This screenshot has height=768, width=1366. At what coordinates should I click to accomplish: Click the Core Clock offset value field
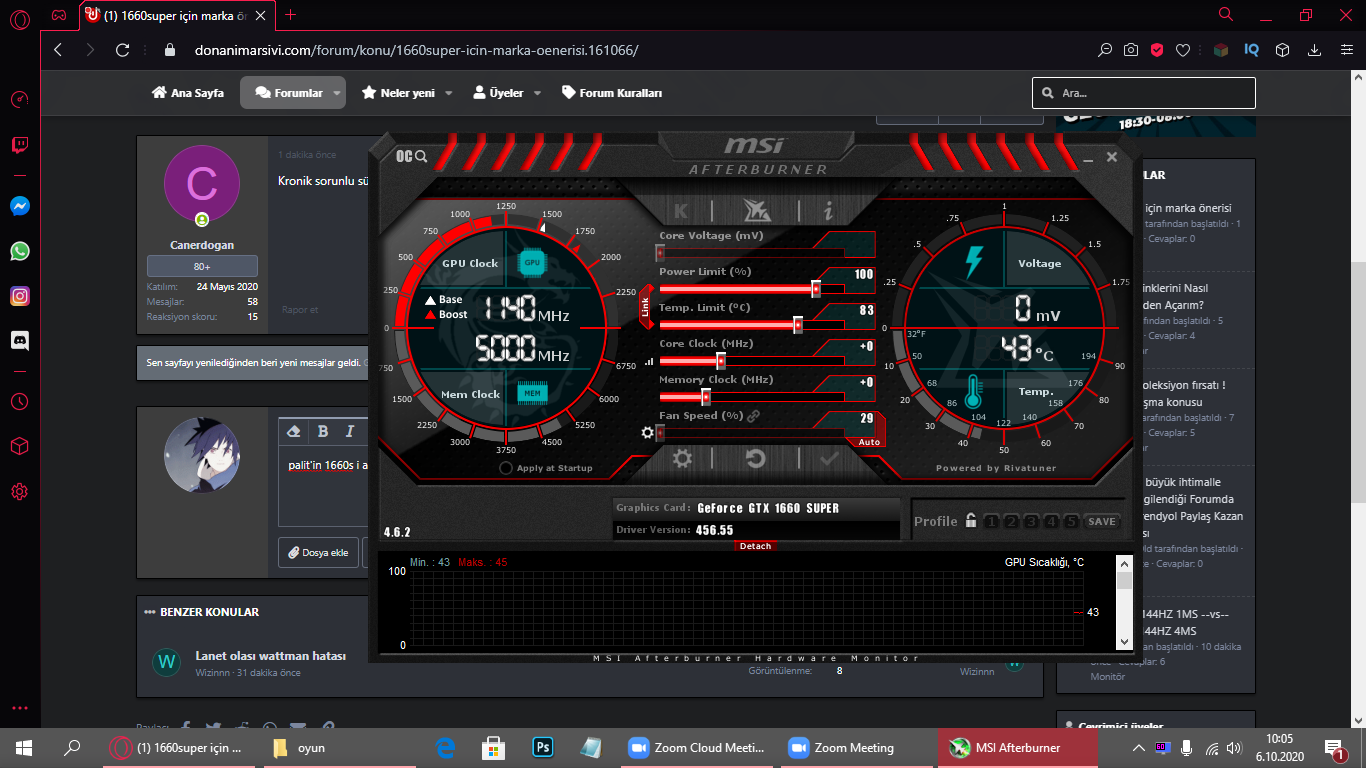click(849, 346)
